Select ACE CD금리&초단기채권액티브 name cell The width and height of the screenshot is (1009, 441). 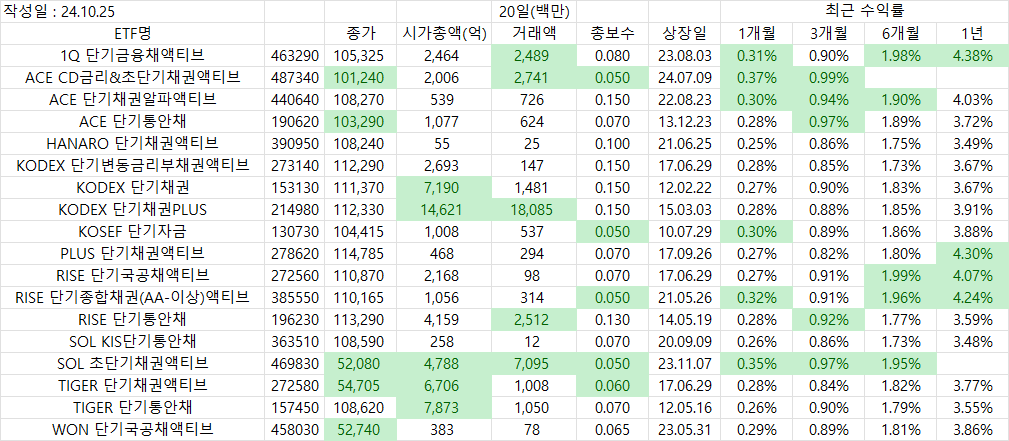(x=132, y=77)
